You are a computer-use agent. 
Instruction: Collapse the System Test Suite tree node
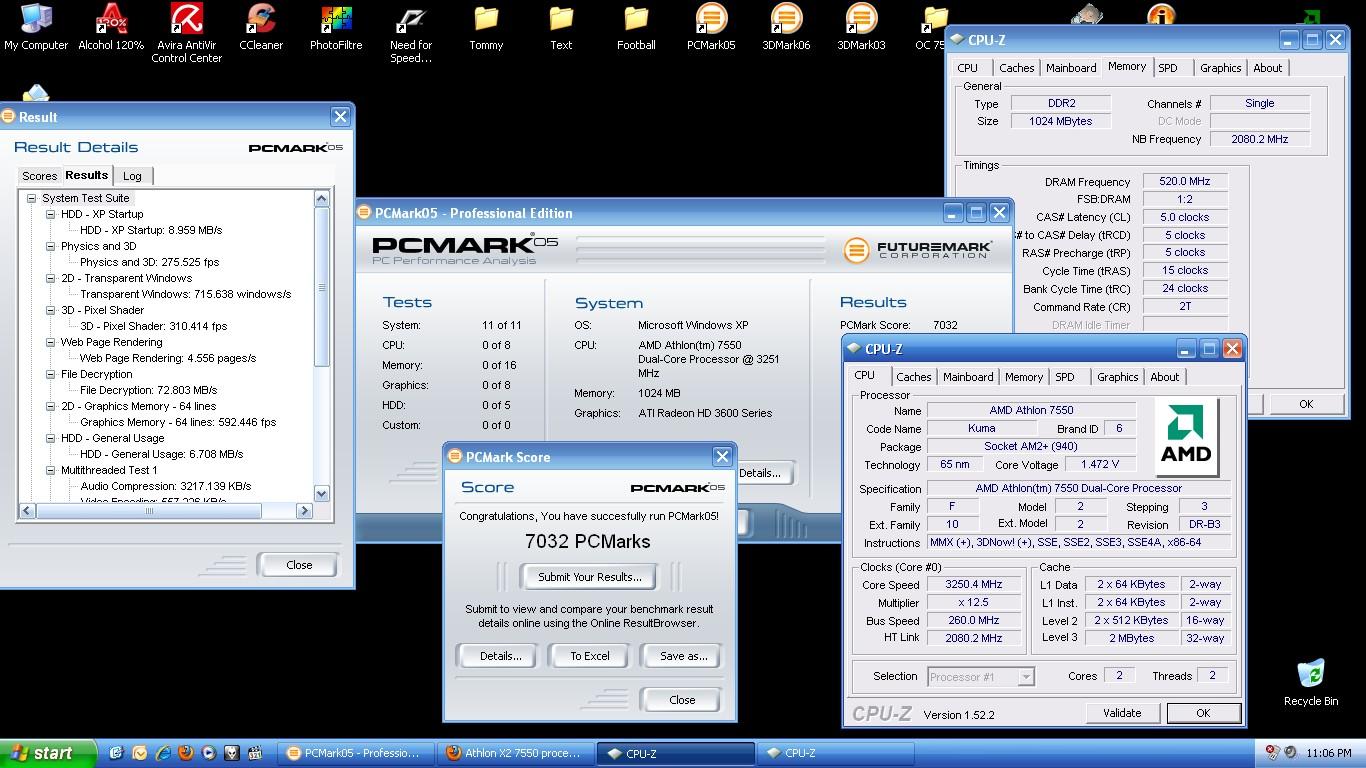32,198
